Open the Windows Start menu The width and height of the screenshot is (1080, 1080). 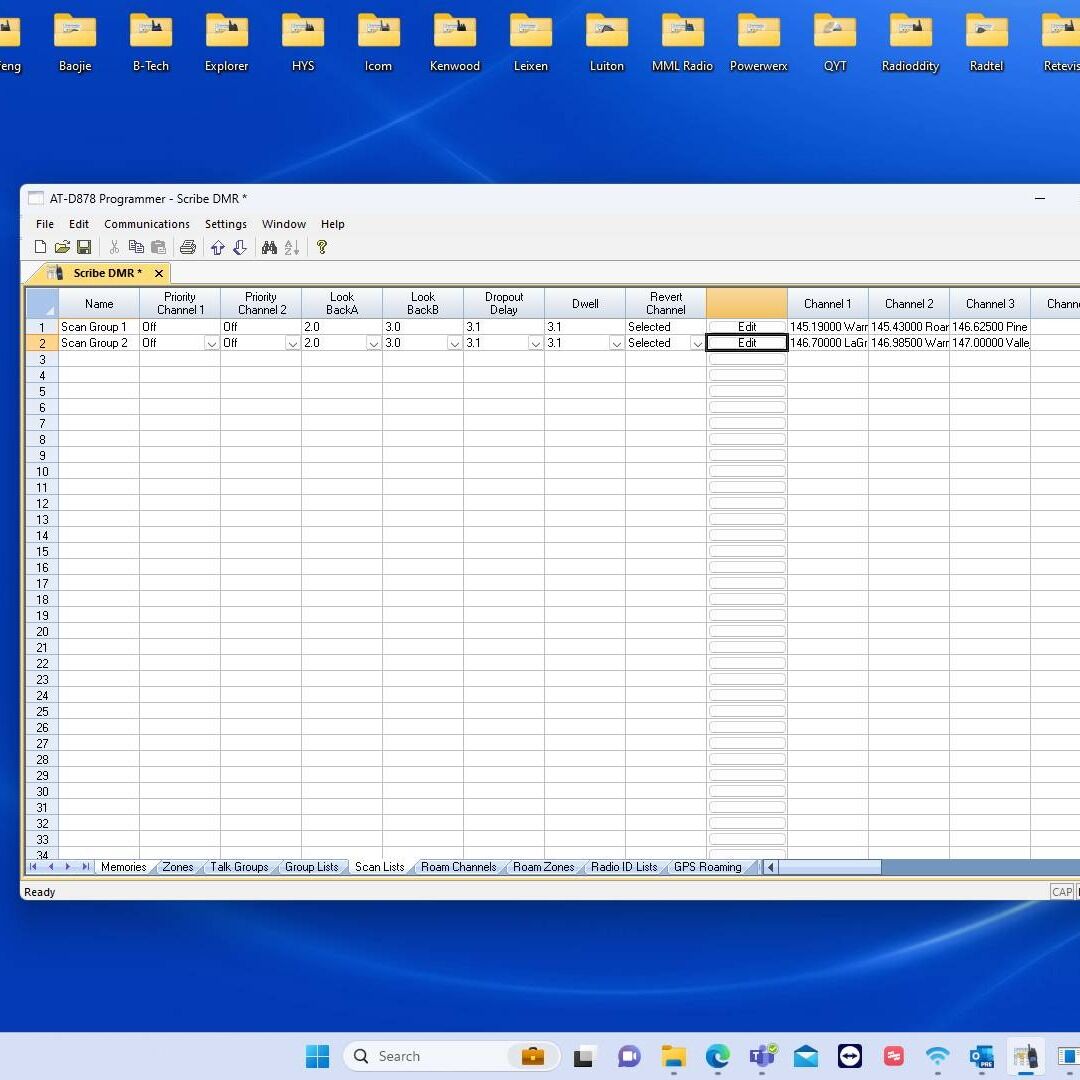pos(318,1056)
